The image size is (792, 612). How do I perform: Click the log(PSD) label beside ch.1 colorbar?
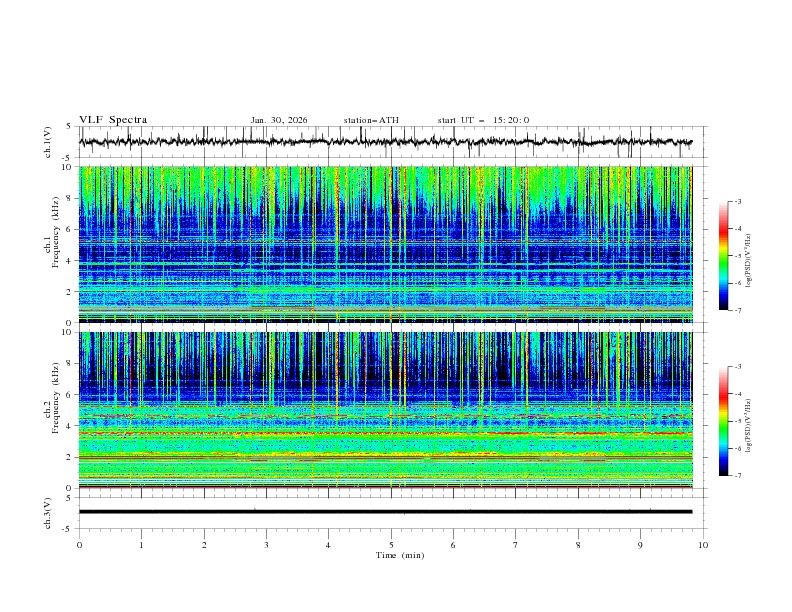tap(749, 261)
